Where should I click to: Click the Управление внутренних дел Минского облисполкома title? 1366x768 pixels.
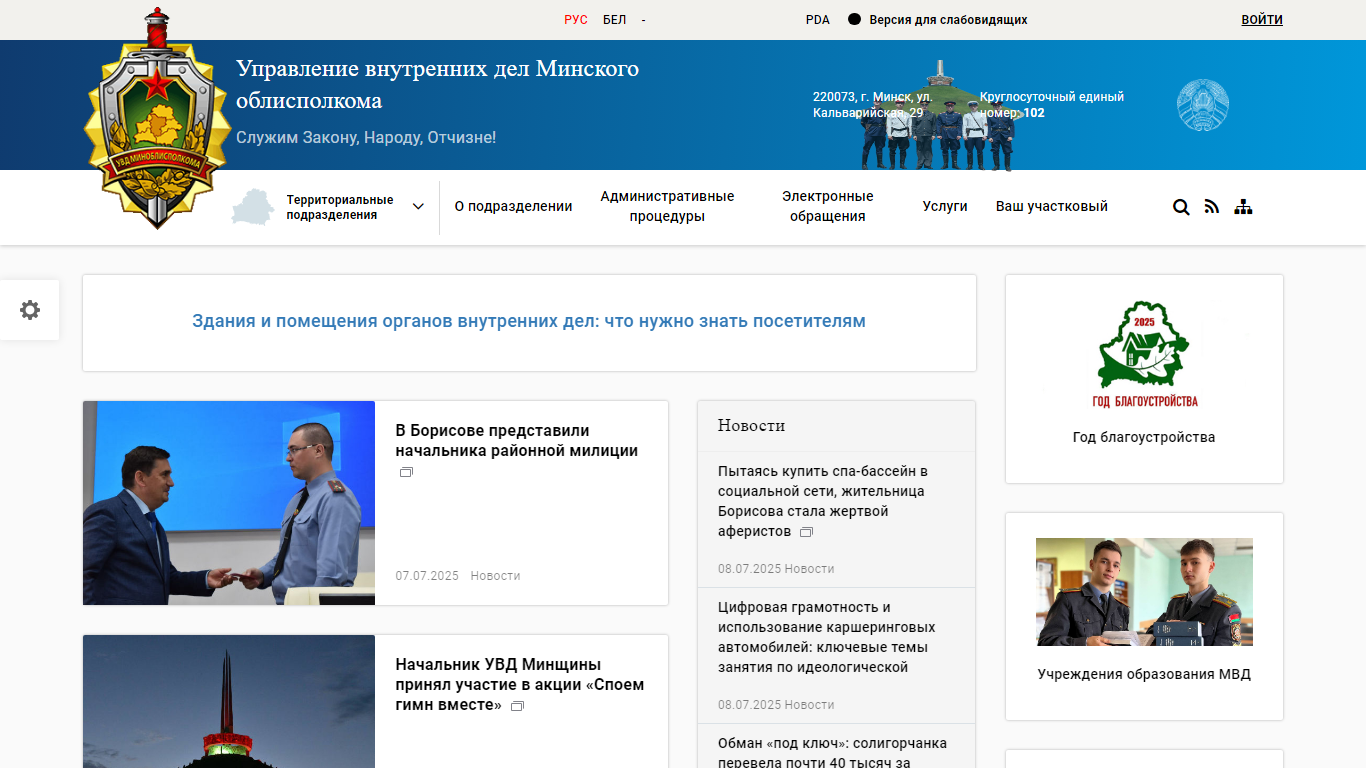(x=437, y=85)
